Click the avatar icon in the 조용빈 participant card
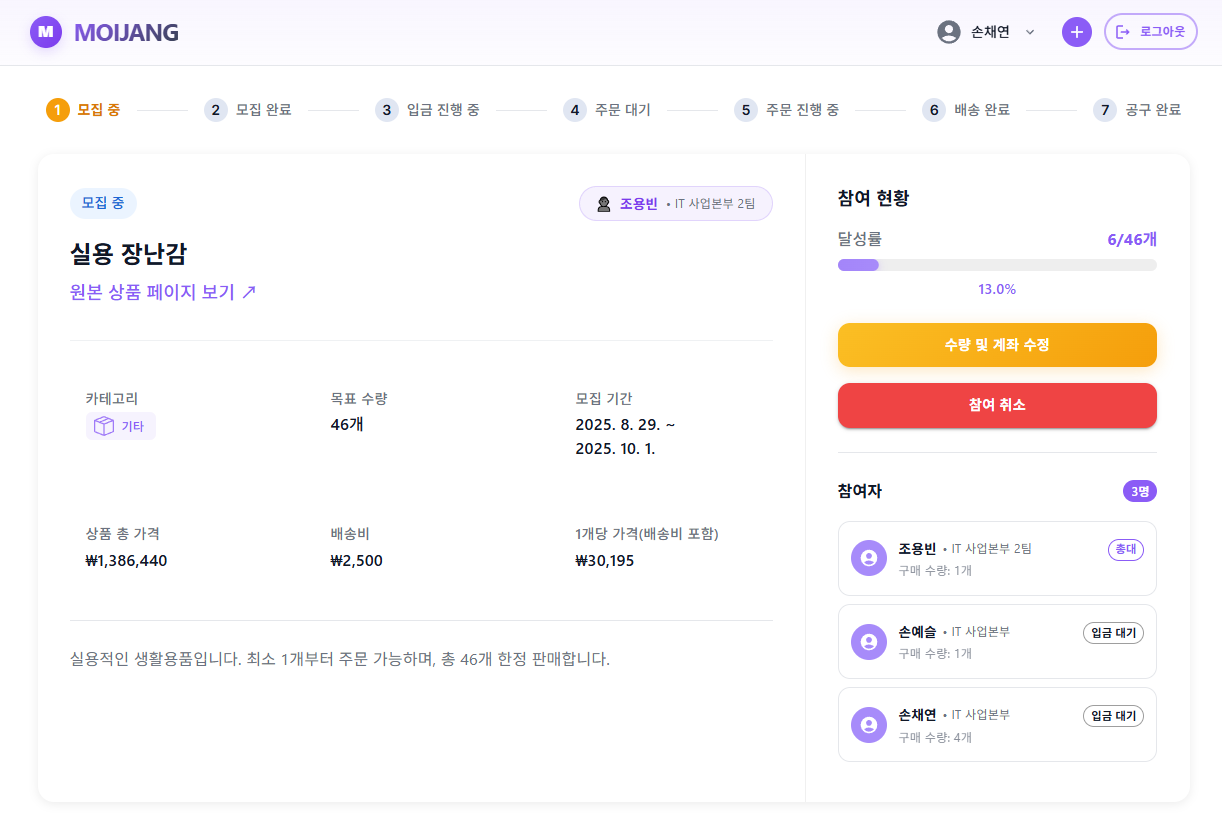The height and width of the screenshot is (830, 1222). (x=869, y=558)
